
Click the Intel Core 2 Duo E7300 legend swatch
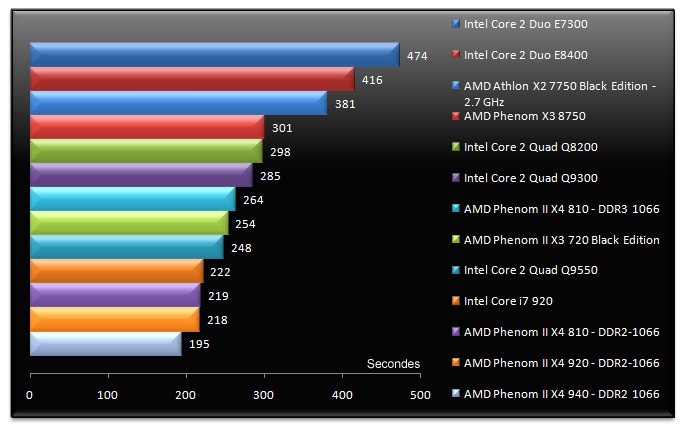(456, 24)
